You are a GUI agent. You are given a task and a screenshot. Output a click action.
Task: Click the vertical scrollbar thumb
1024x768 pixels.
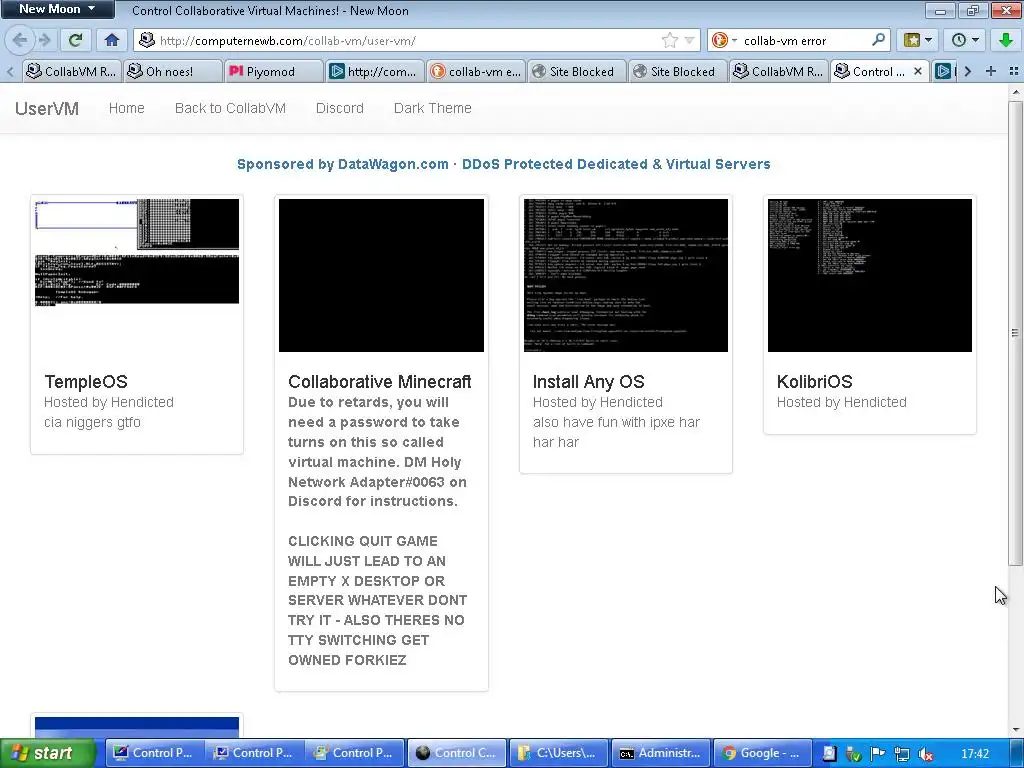coord(1015,332)
